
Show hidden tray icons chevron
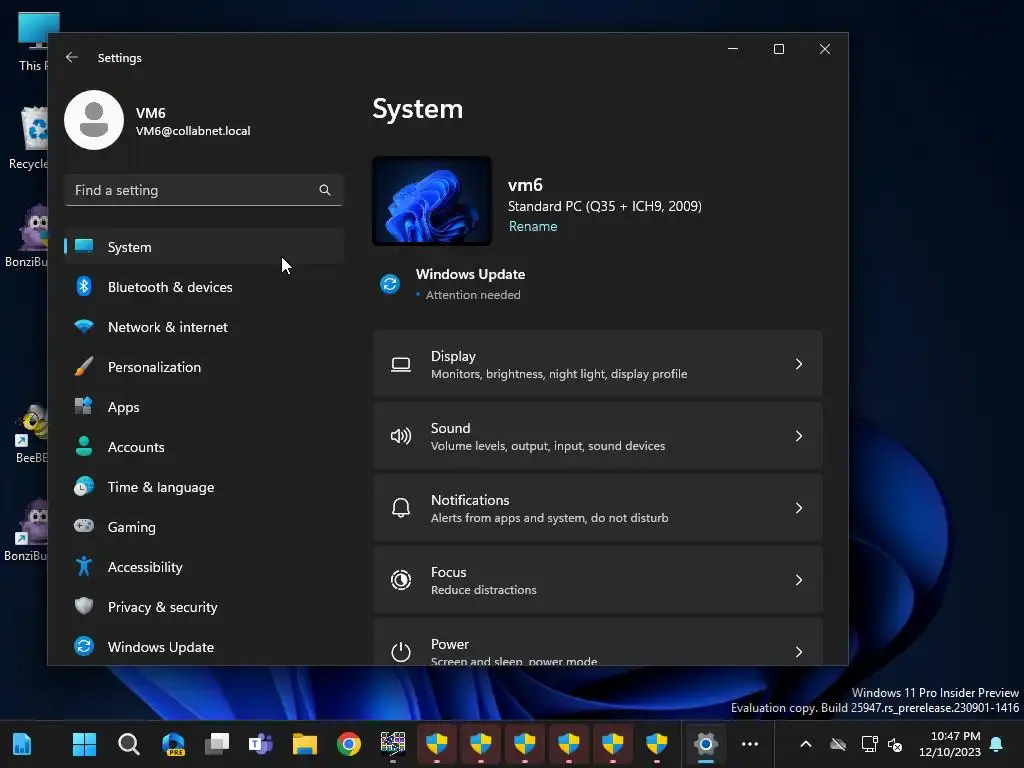point(806,744)
